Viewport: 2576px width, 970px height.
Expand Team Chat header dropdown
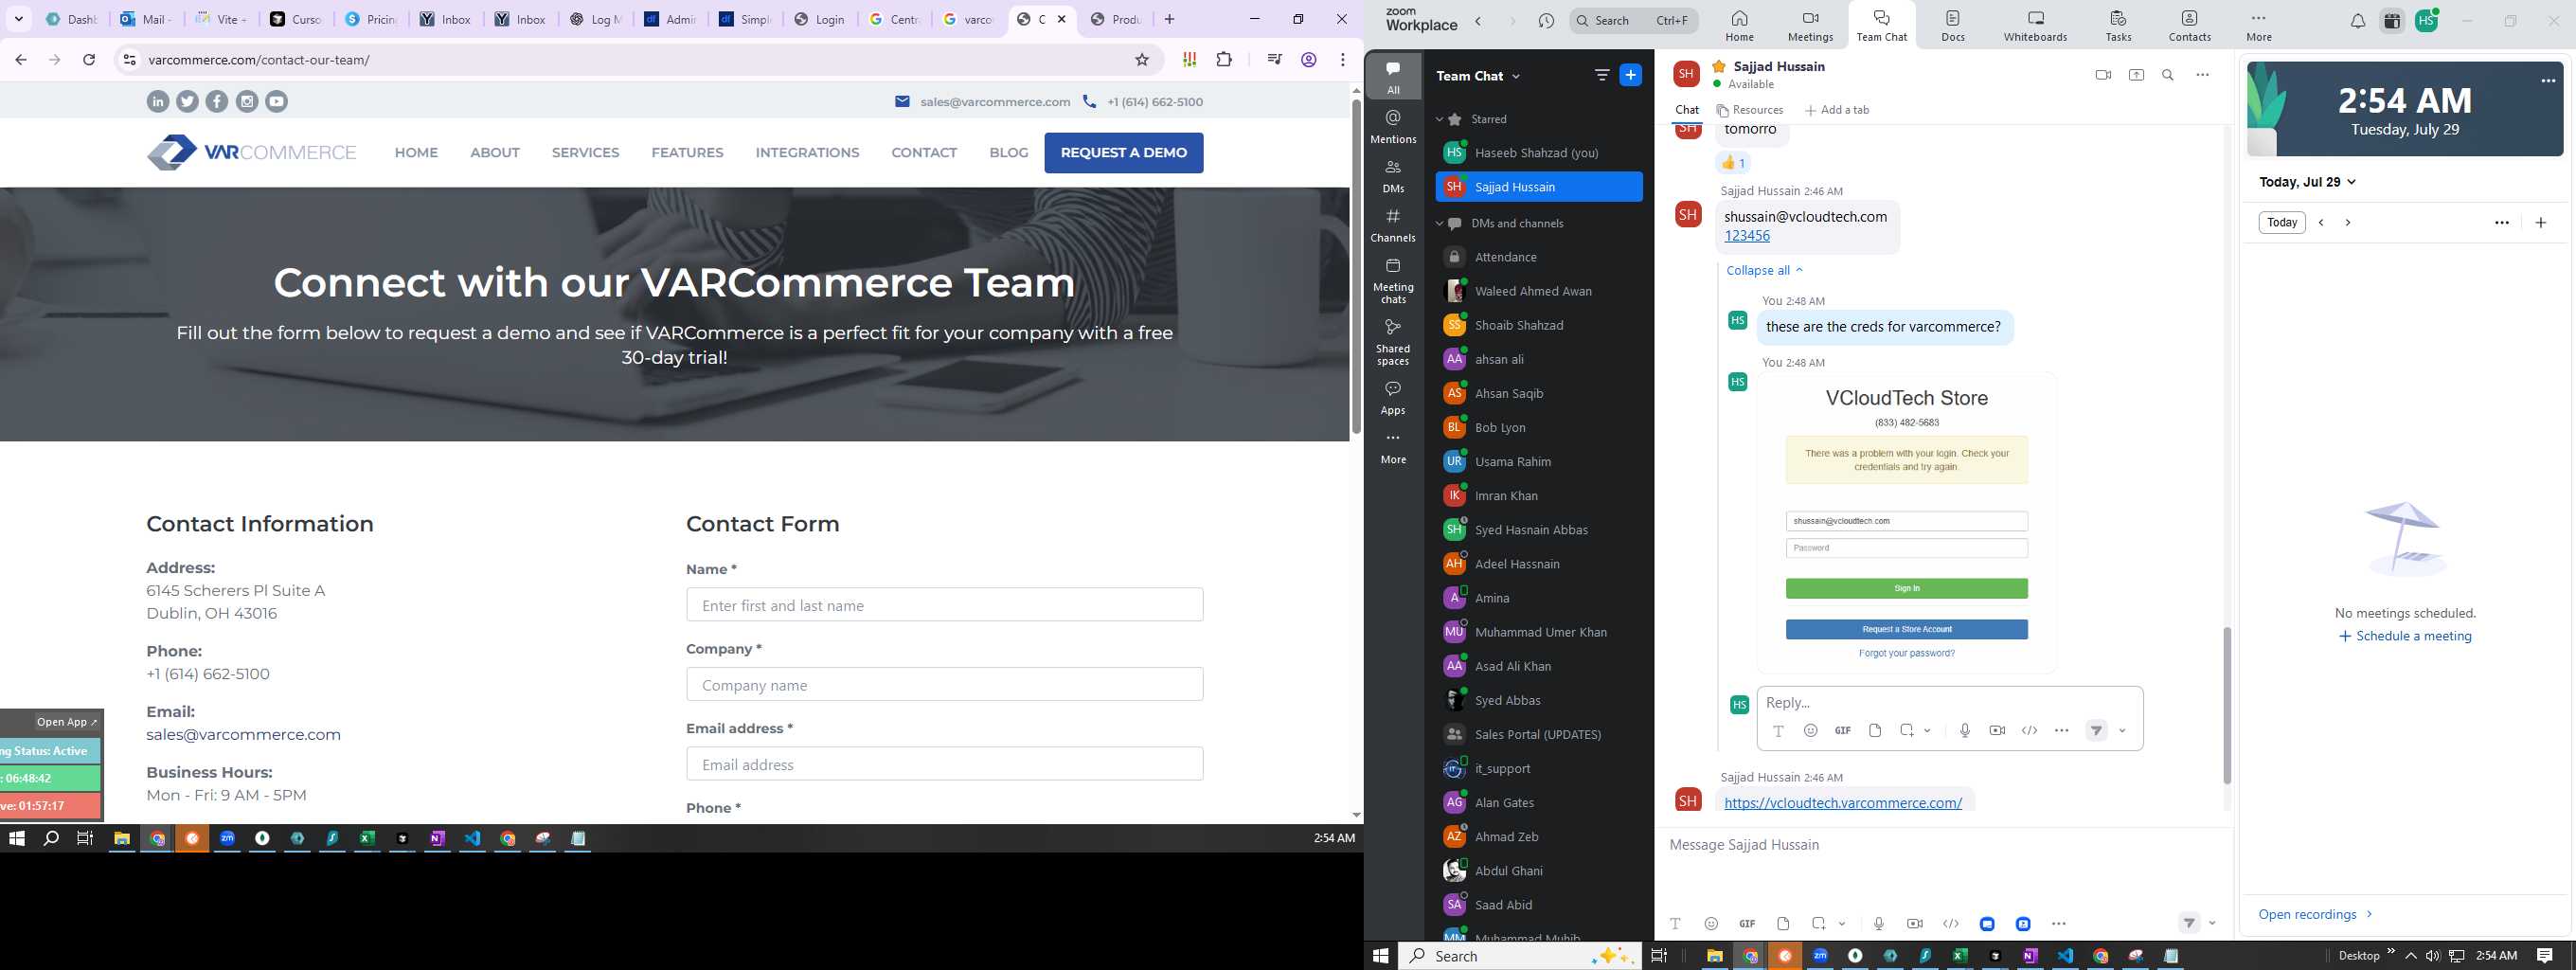click(x=1516, y=76)
